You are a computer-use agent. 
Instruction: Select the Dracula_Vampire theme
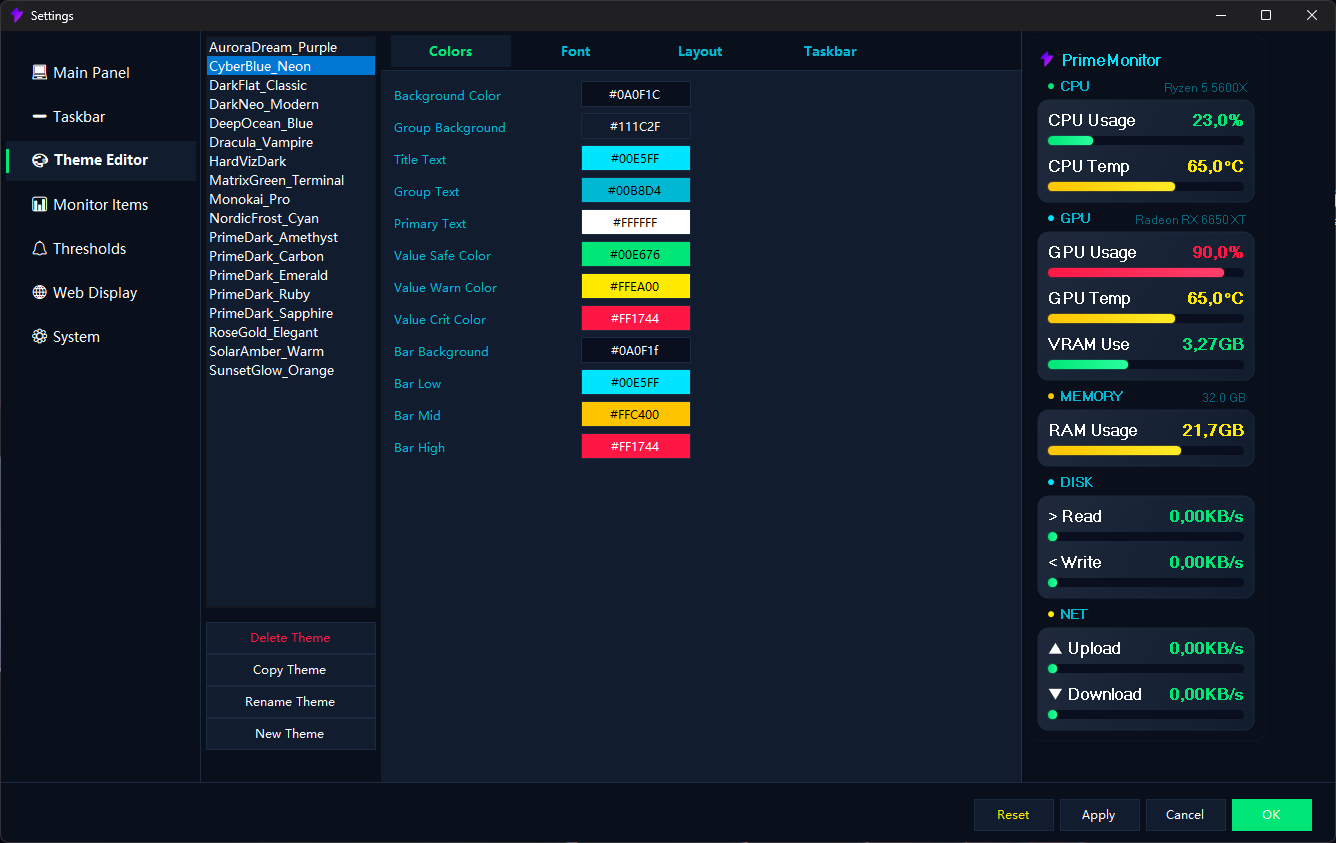[290, 142]
